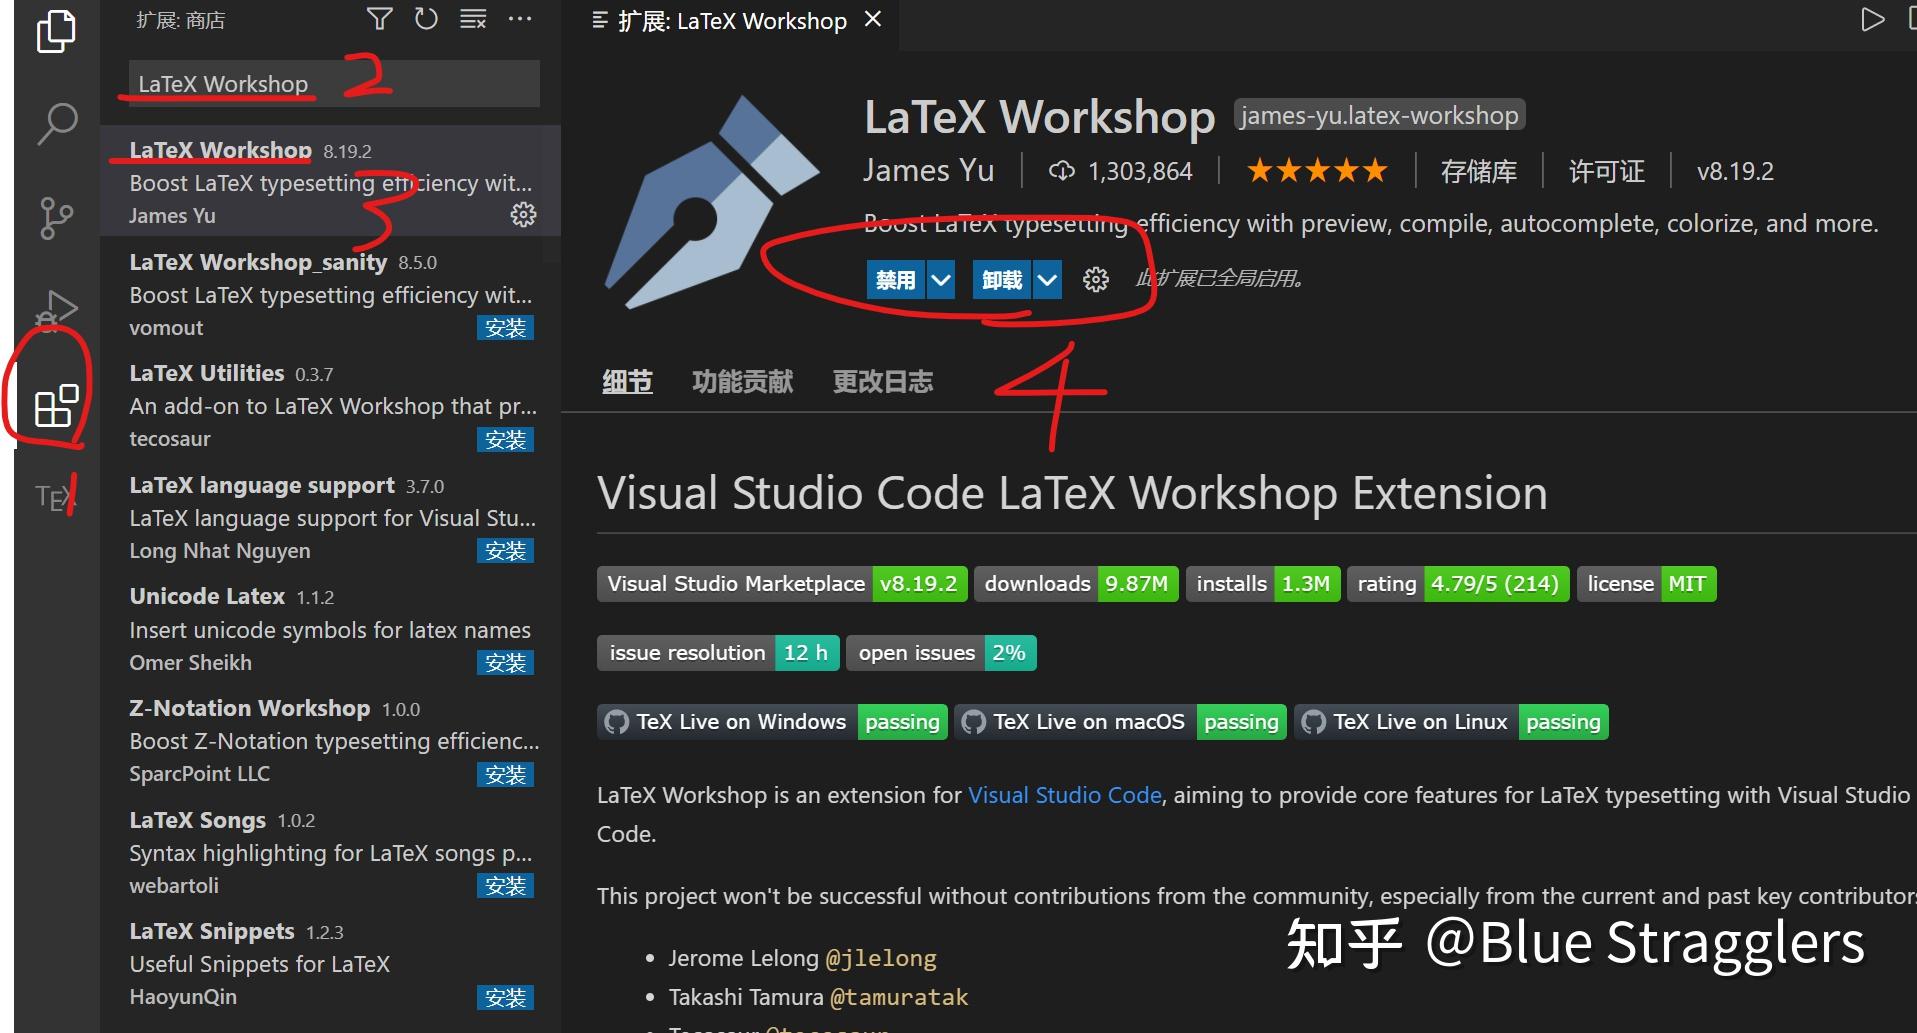Filter the extension search results
The width and height of the screenshot is (1917, 1033).
[x=379, y=18]
